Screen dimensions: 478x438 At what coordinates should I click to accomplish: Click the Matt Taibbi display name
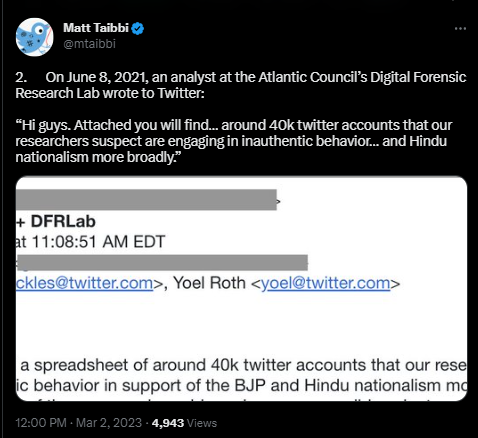pyautogui.click(x=96, y=28)
